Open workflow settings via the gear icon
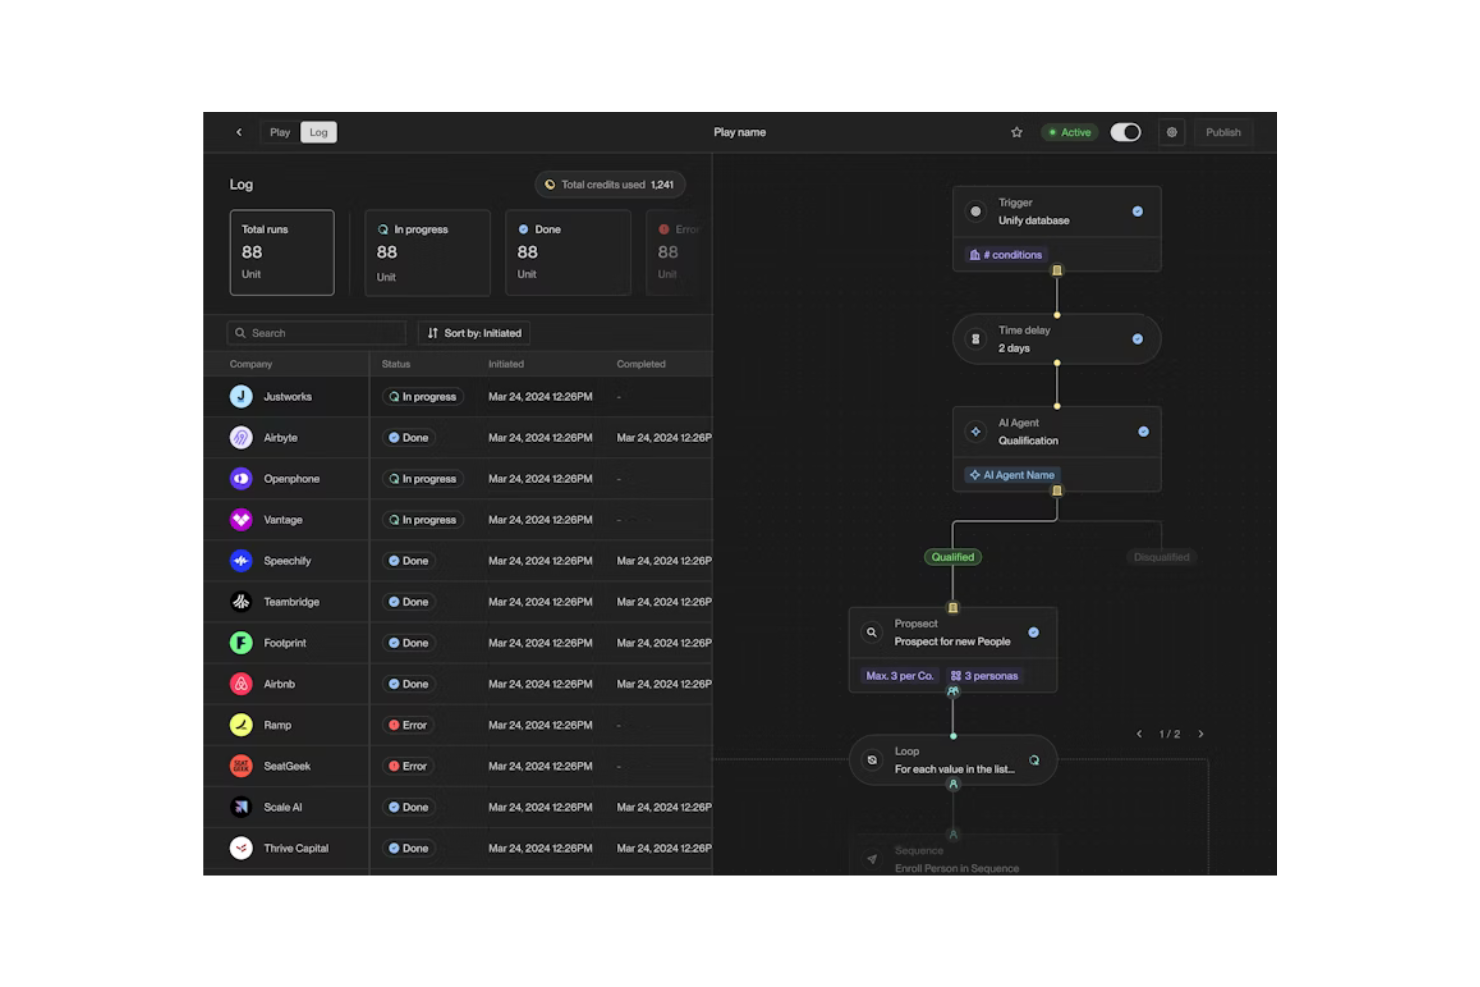This screenshot has height=987, width=1480. point(1171,132)
